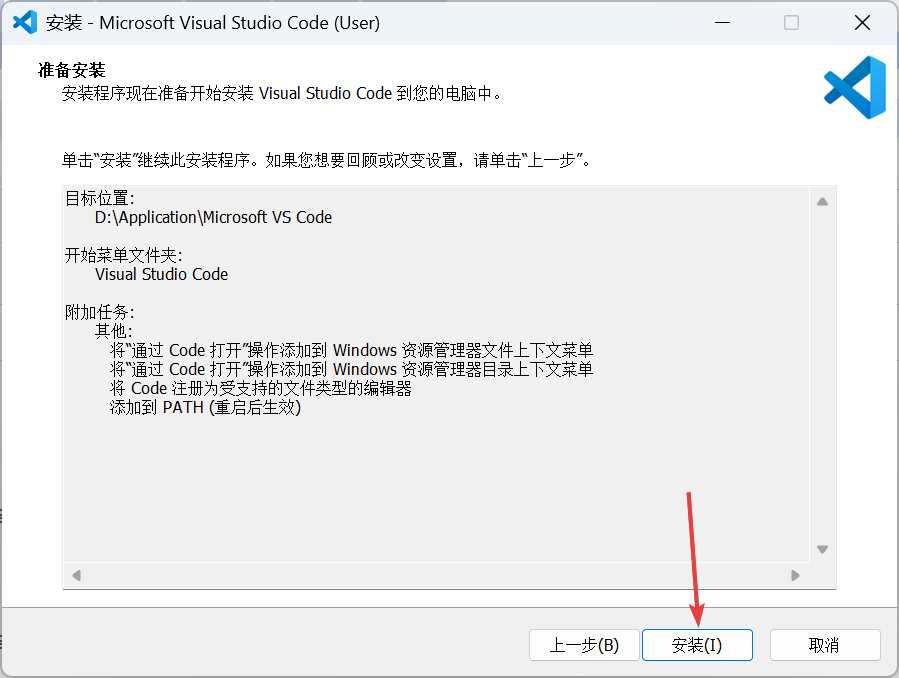Click the 安装程序现在准备开始安装 subtitle text
Viewport: 899px width, 678px height.
tap(282, 93)
